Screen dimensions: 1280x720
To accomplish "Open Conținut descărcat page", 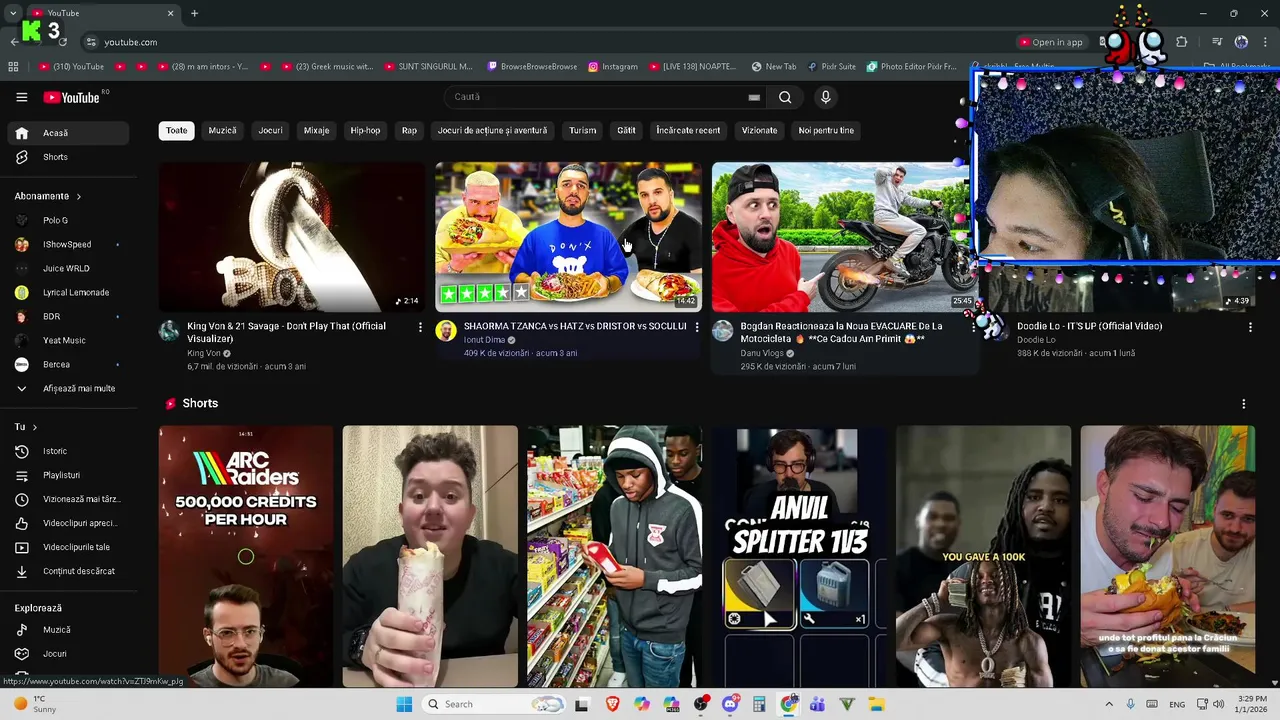I will 68,571.
